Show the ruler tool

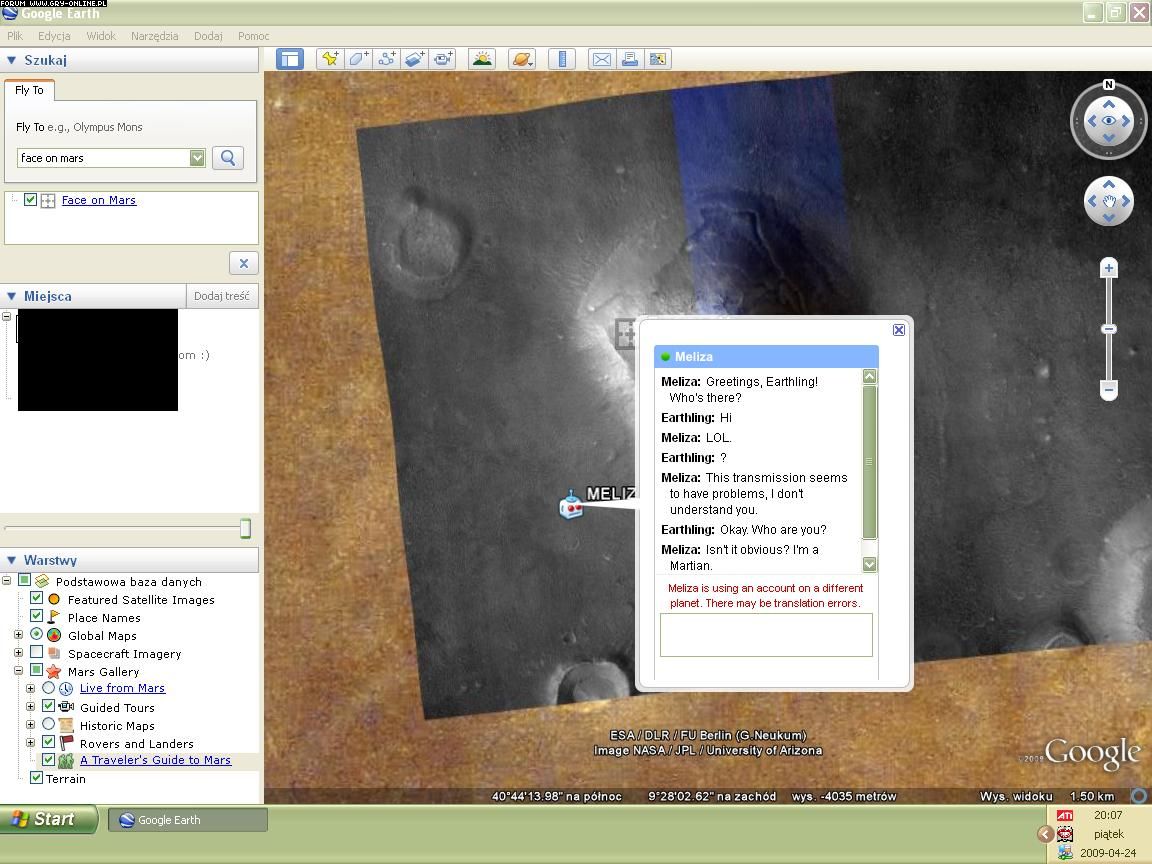562,60
